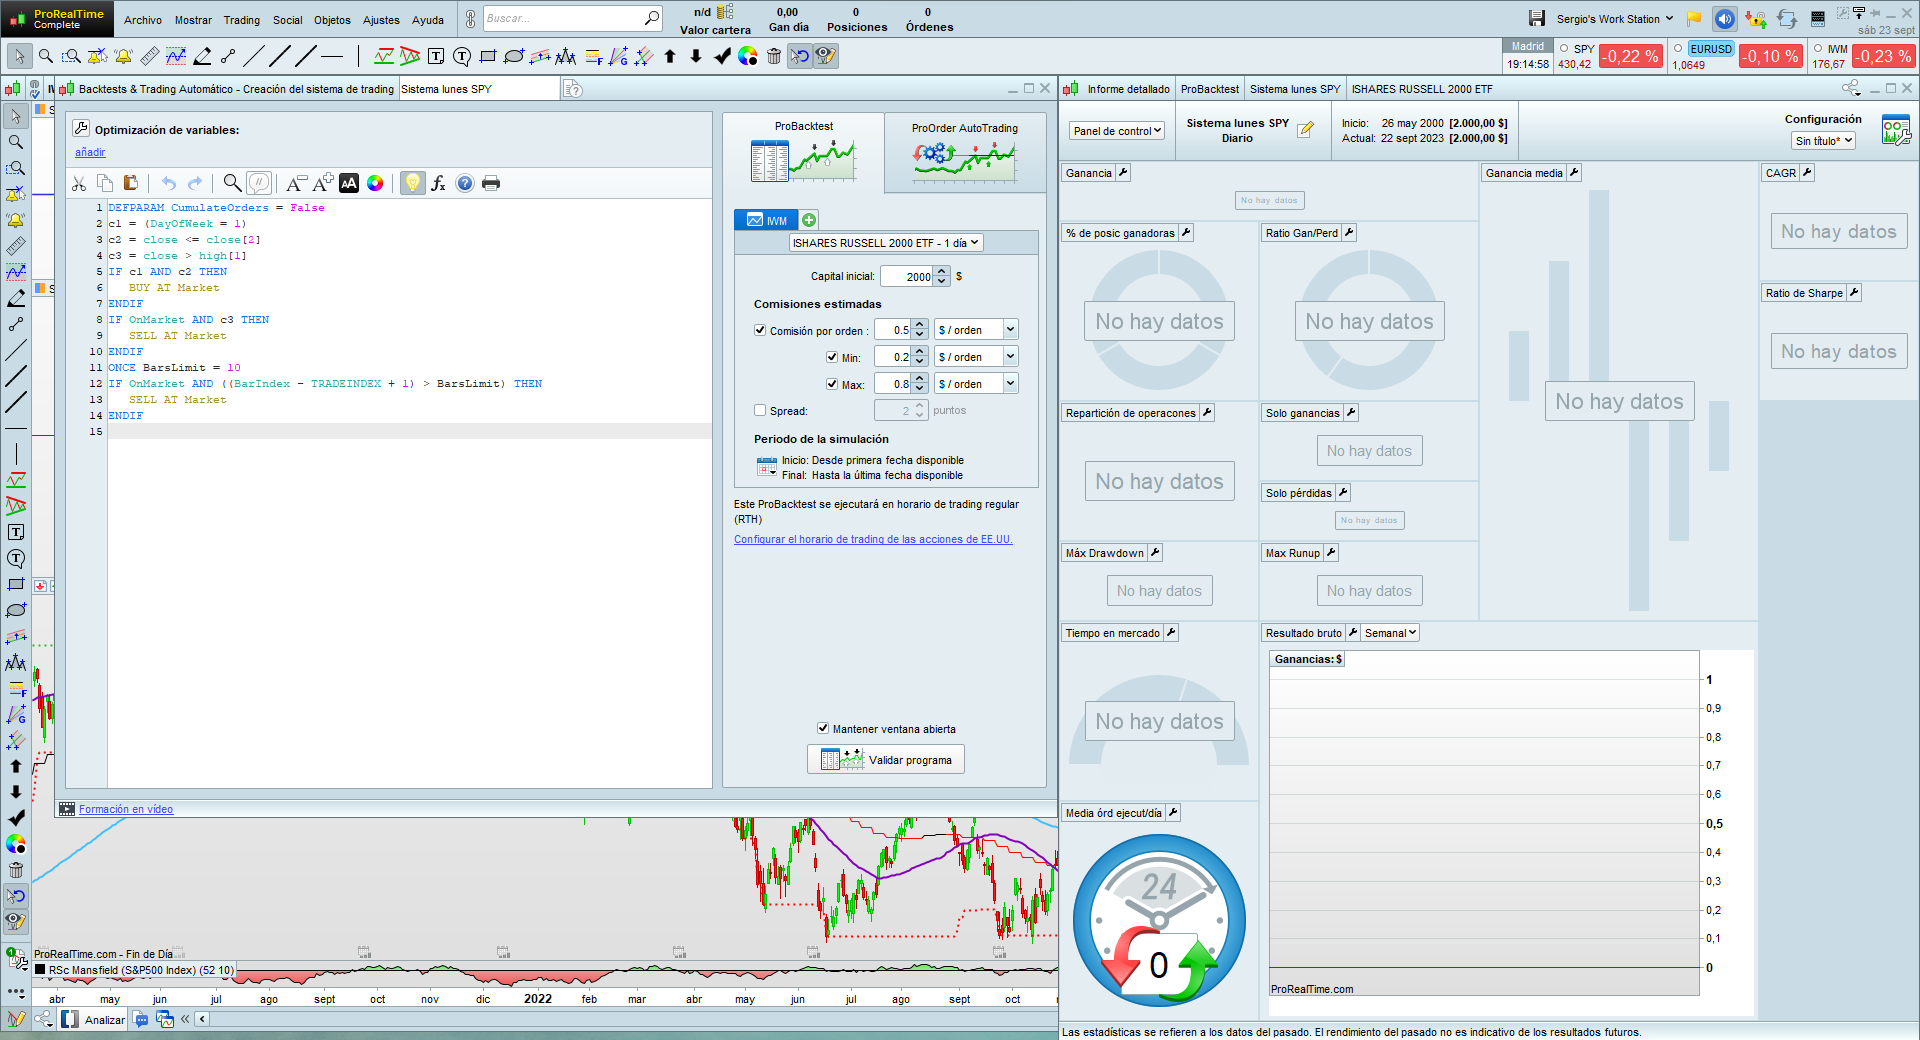
Task: Open the color wheel in the top toolbar
Action: pos(748,56)
